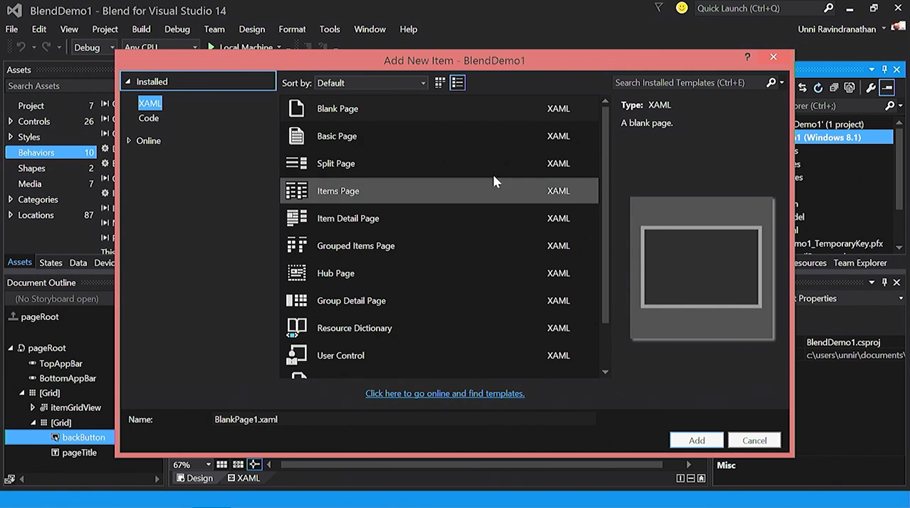Switch template list to details list view
This screenshot has width=910, height=508.
[457, 82]
